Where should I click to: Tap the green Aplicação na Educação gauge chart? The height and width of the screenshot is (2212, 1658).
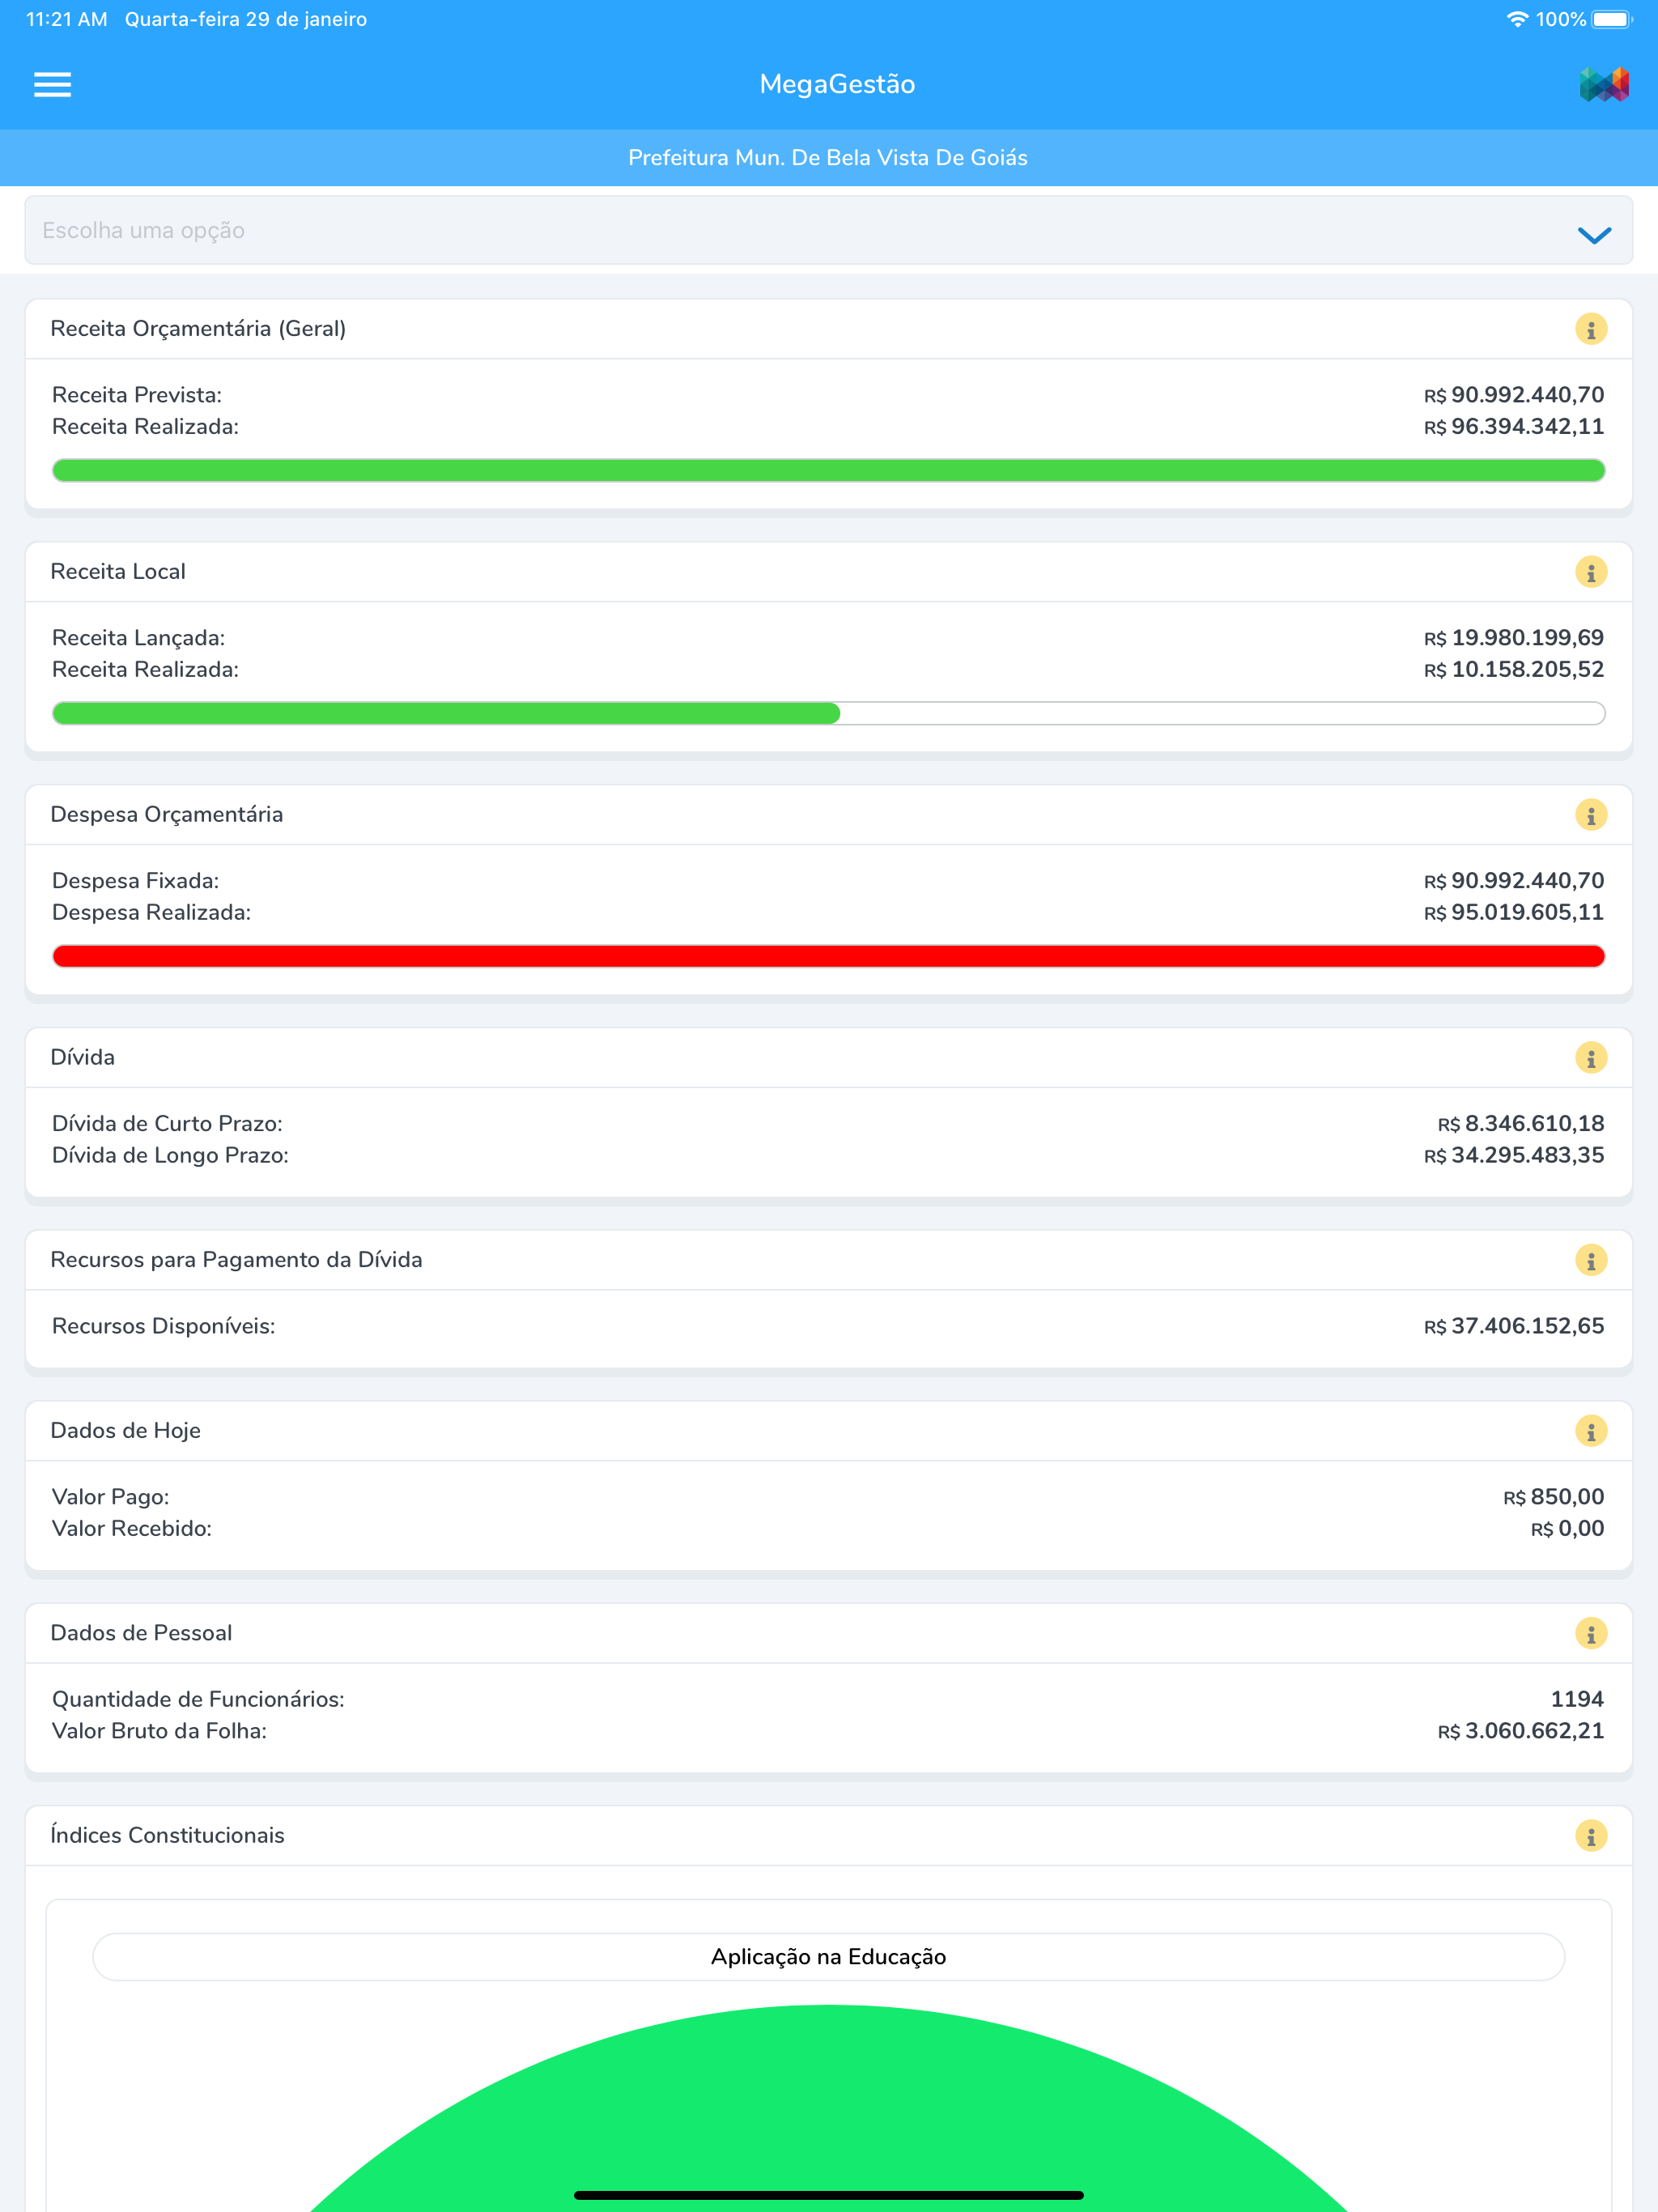tap(829, 2108)
